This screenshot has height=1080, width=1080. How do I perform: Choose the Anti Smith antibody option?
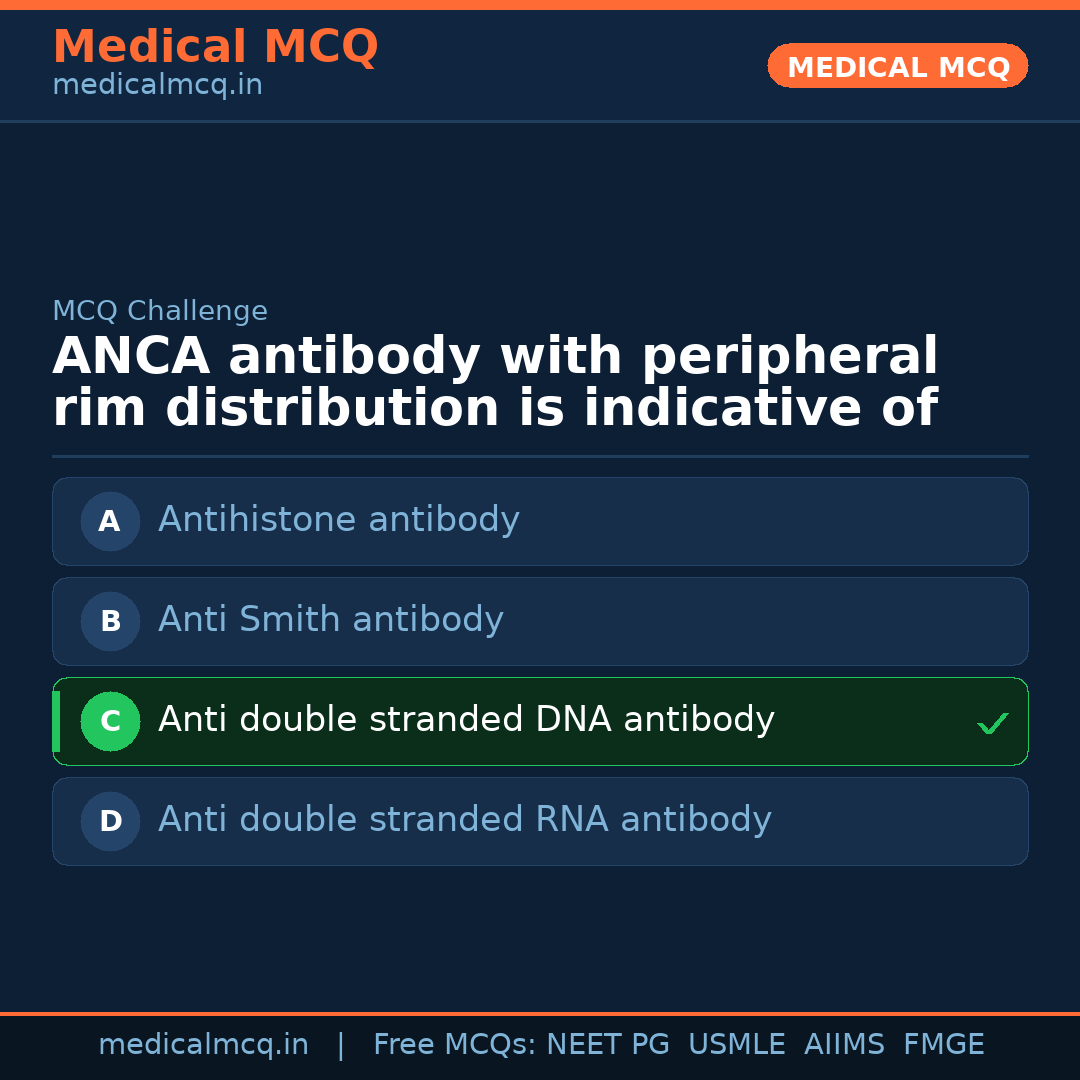pos(331,620)
